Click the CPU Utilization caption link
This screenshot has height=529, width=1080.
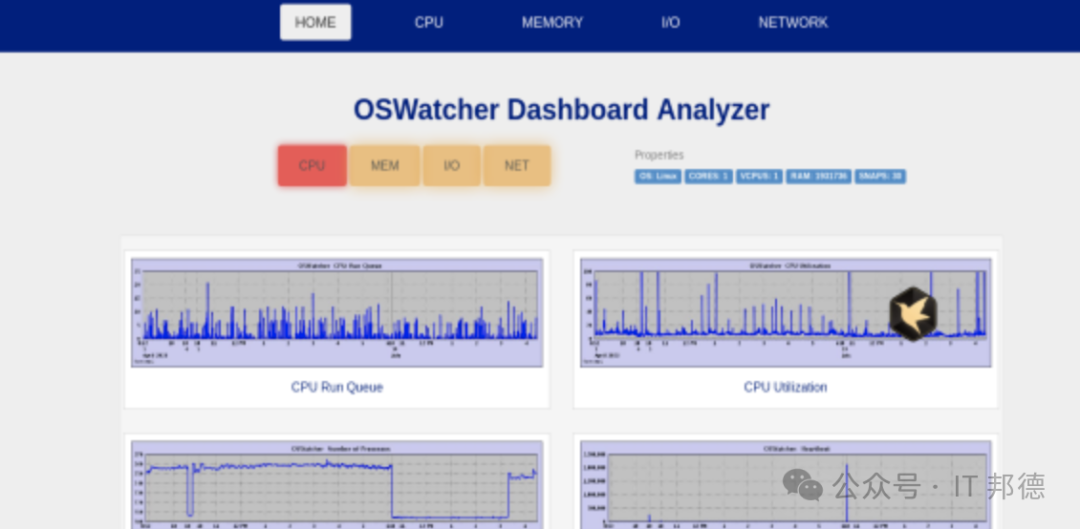coord(785,387)
